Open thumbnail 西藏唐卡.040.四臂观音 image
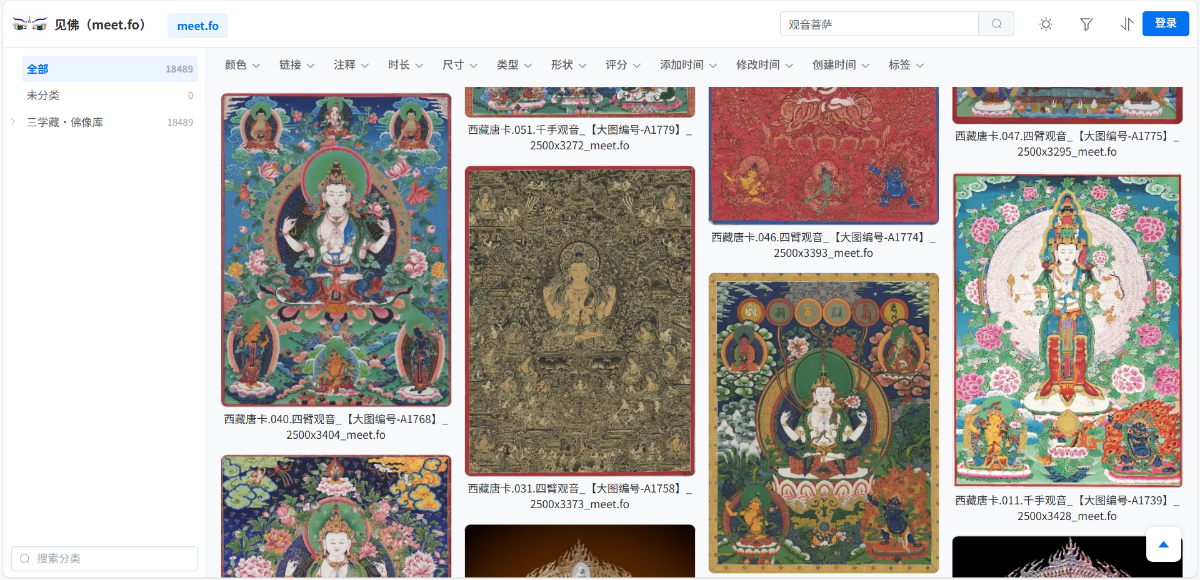Image resolution: width=1200 pixels, height=580 pixels. [x=336, y=250]
